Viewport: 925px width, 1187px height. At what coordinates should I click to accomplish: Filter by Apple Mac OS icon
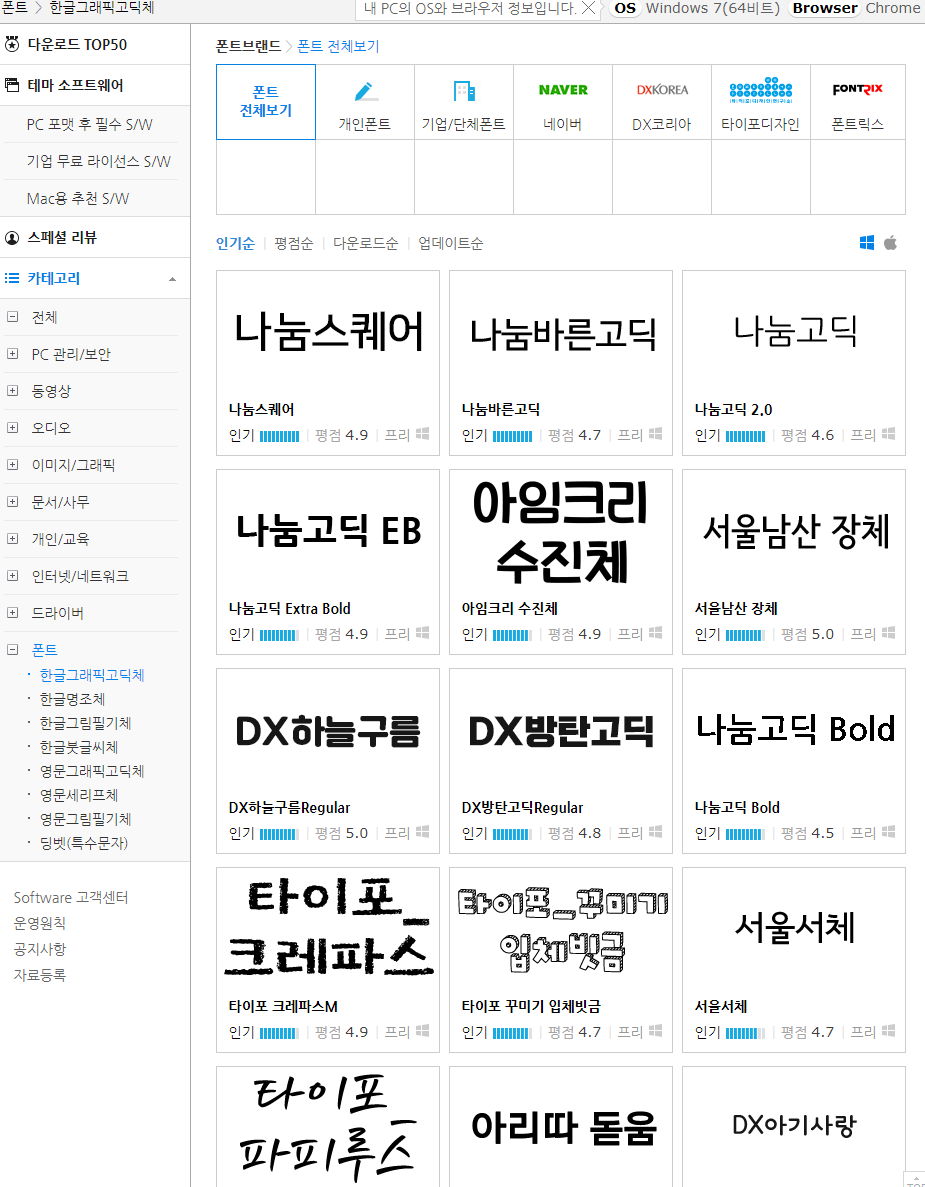pyautogui.click(x=891, y=243)
